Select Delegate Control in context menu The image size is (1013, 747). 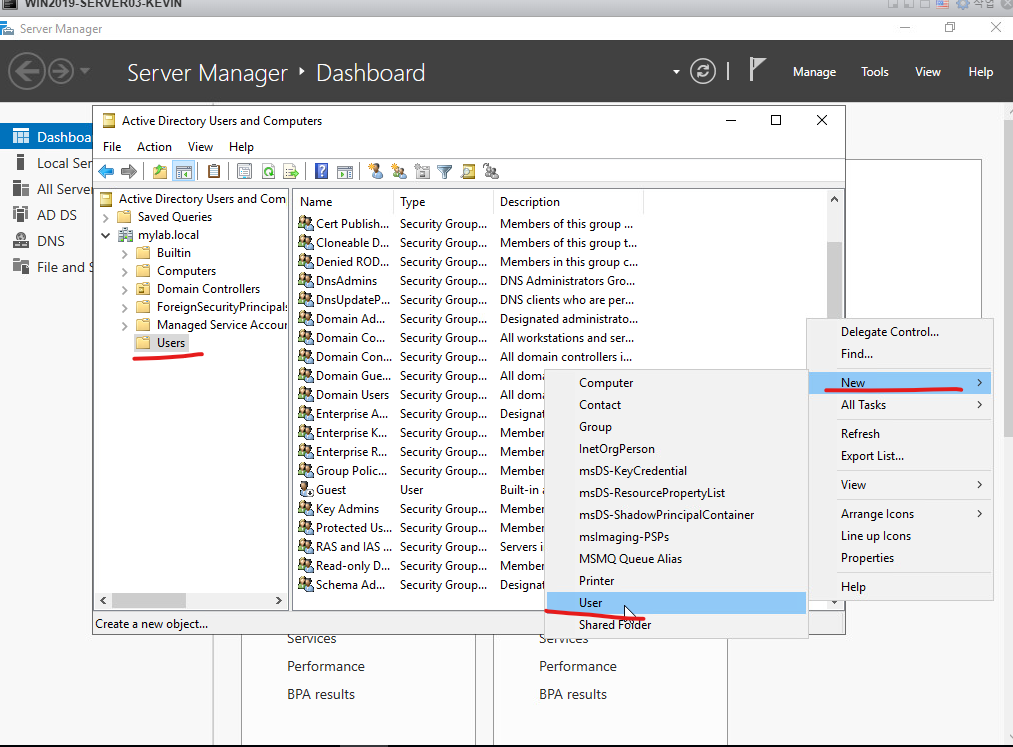900,332
